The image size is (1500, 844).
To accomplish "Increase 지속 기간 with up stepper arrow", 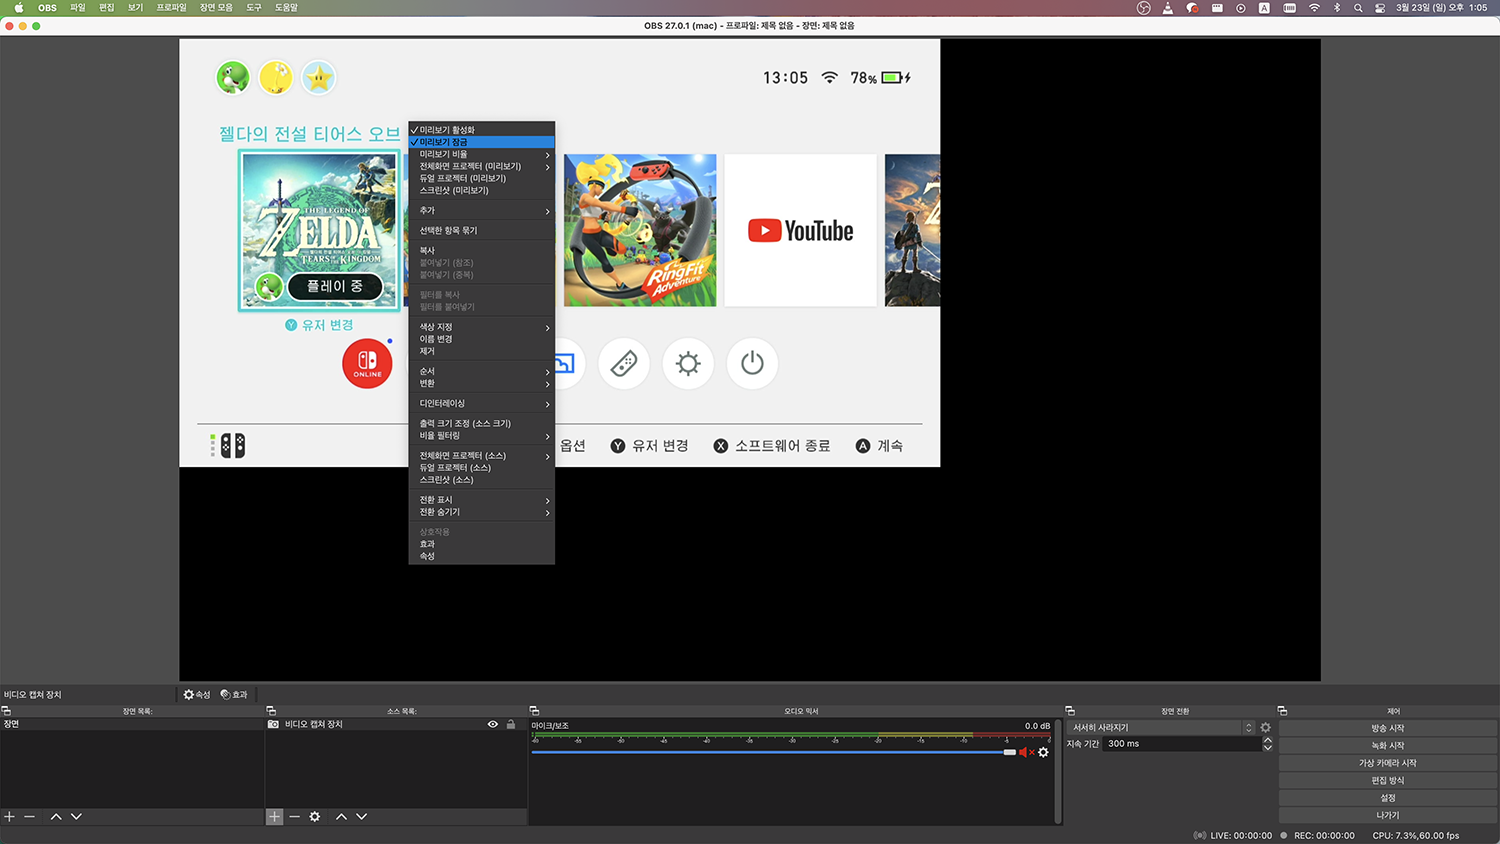I will pos(1268,740).
